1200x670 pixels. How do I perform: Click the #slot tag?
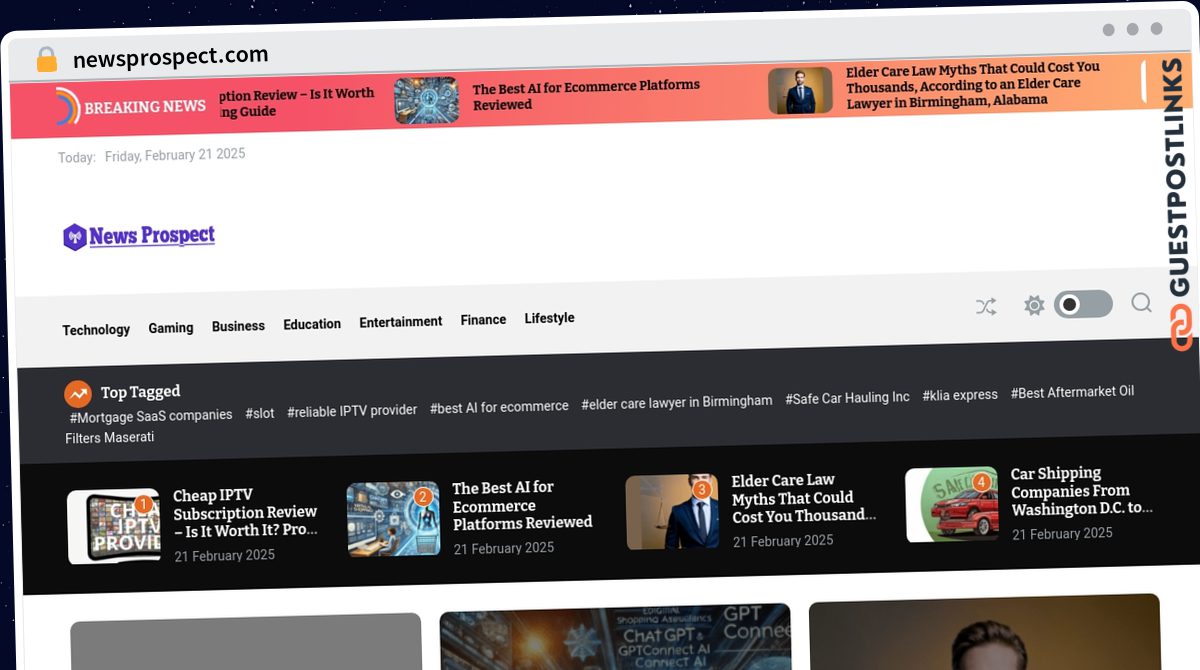click(x=260, y=413)
